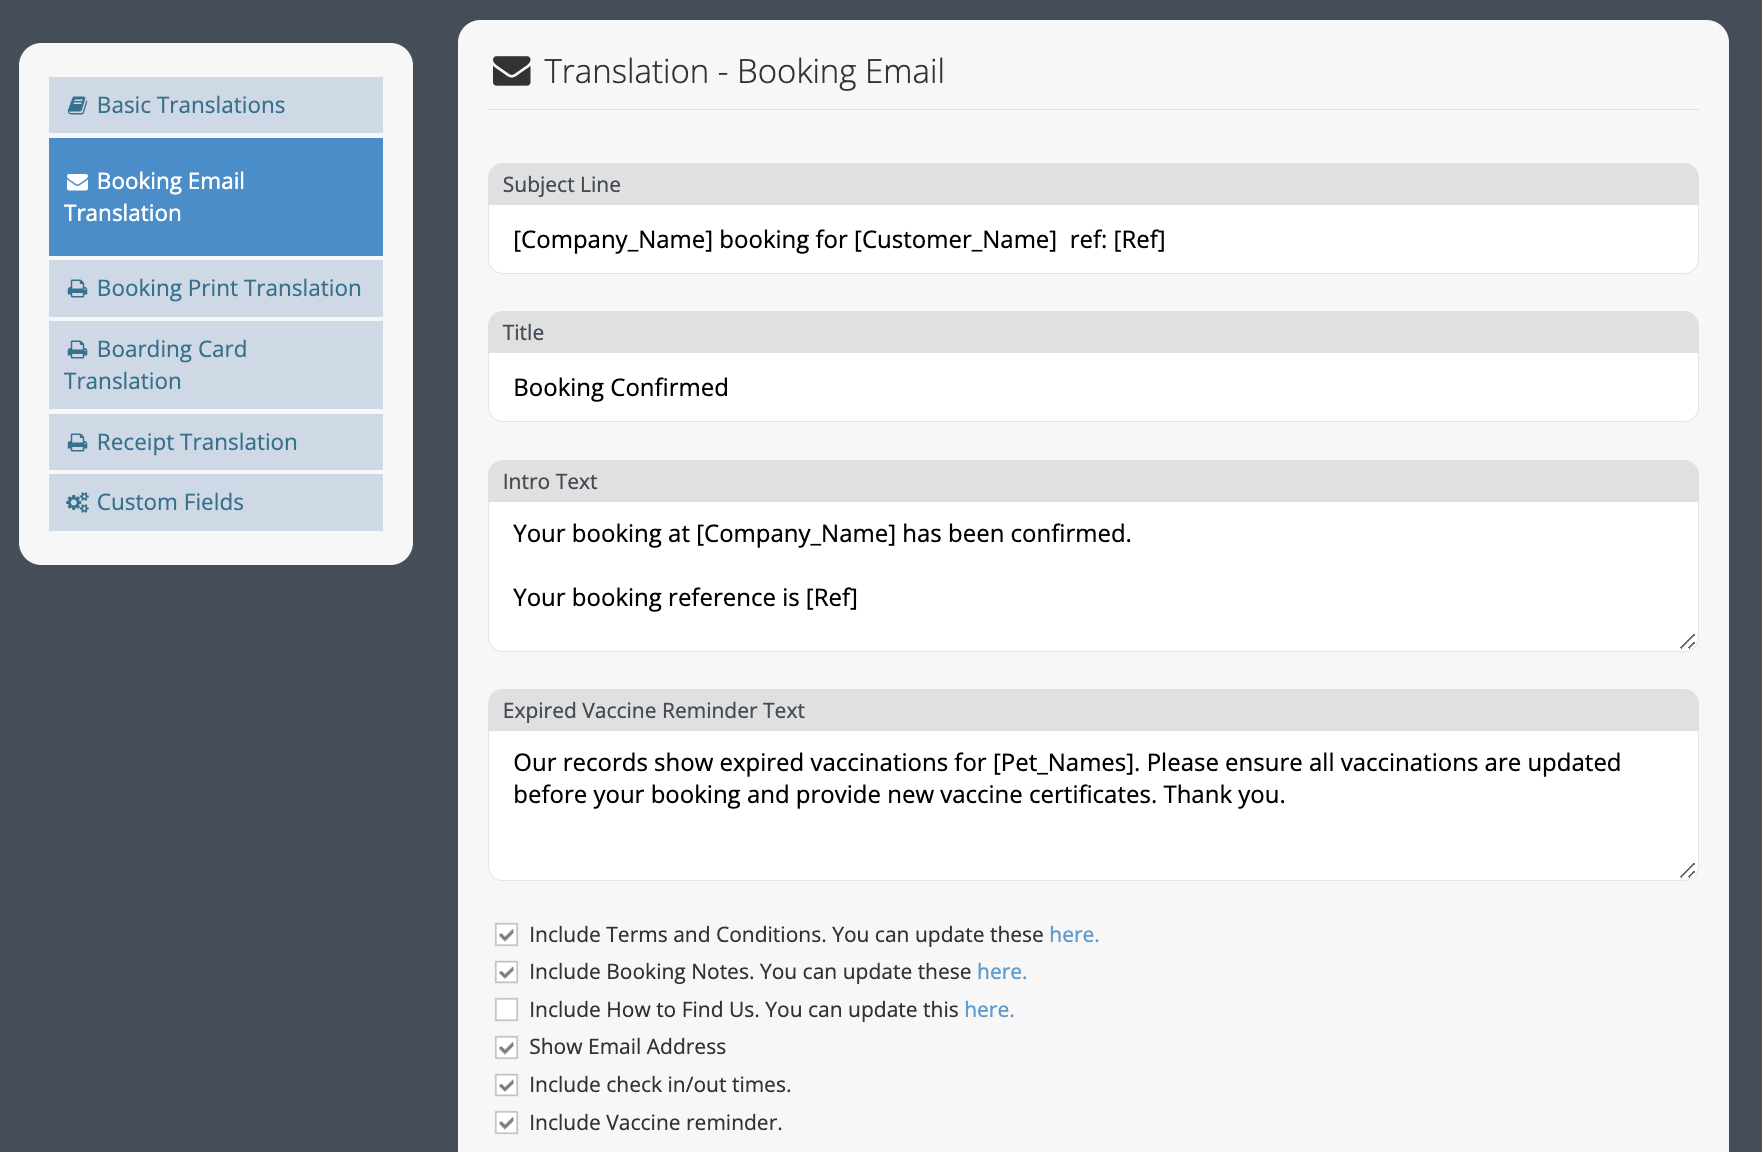Click the Intro Text resize handle
Viewport: 1762px width, 1152px height.
(1687, 641)
